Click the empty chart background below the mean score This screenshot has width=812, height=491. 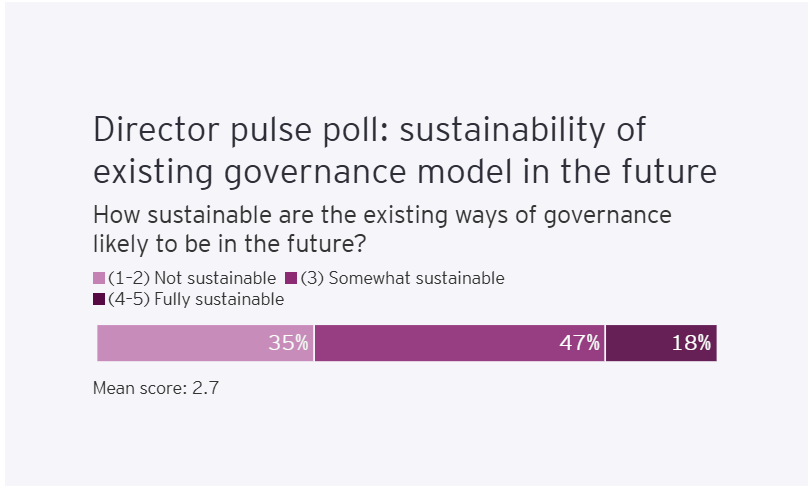pyautogui.click(x=400, y=440)
